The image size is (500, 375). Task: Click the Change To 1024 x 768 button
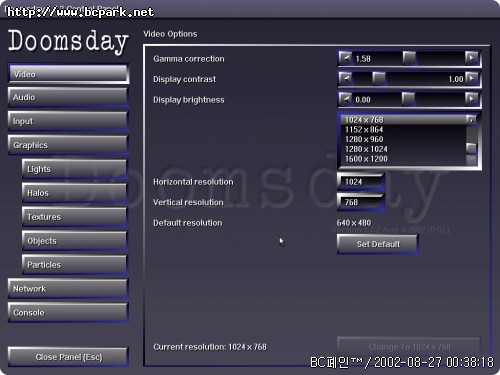tap(409, 347)
